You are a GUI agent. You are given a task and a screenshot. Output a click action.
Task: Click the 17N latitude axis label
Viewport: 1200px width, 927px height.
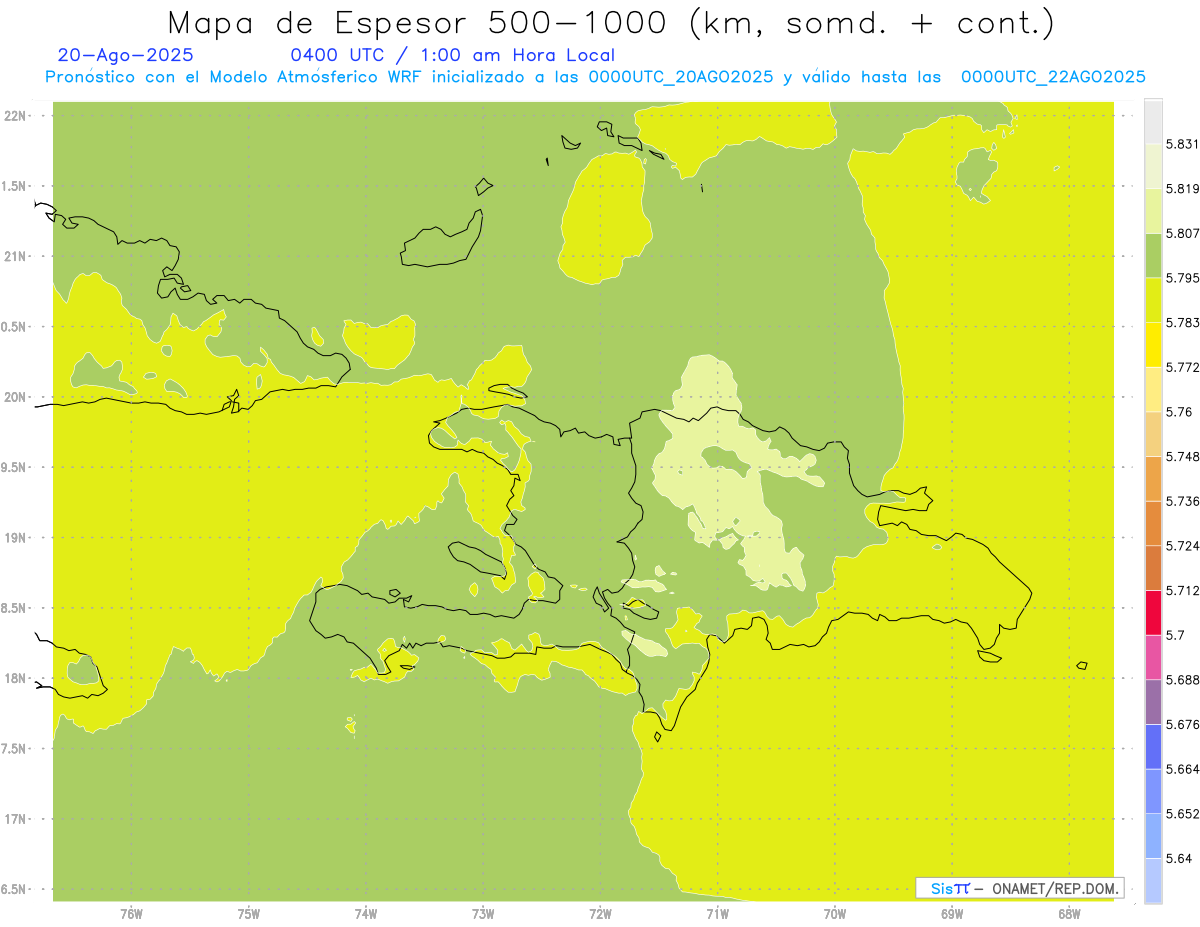pos(14,819)
